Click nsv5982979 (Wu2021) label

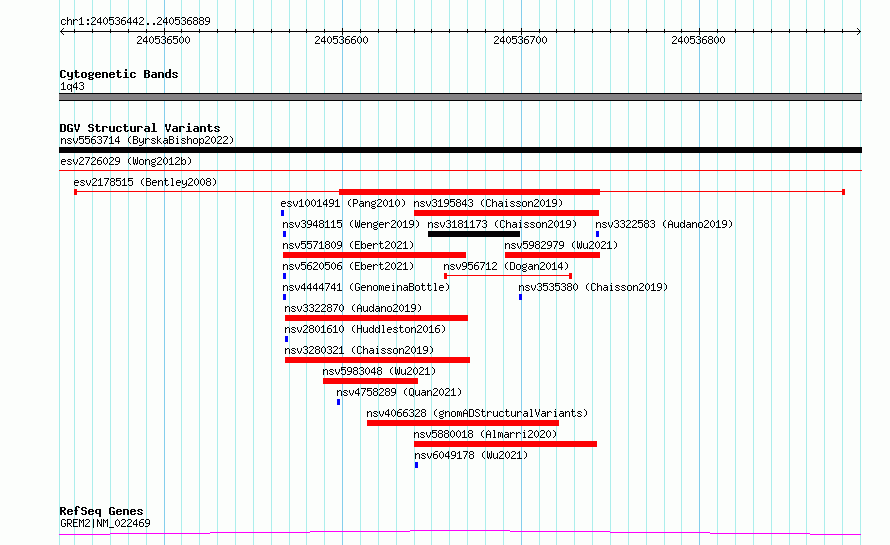click(x=561, y=245)
